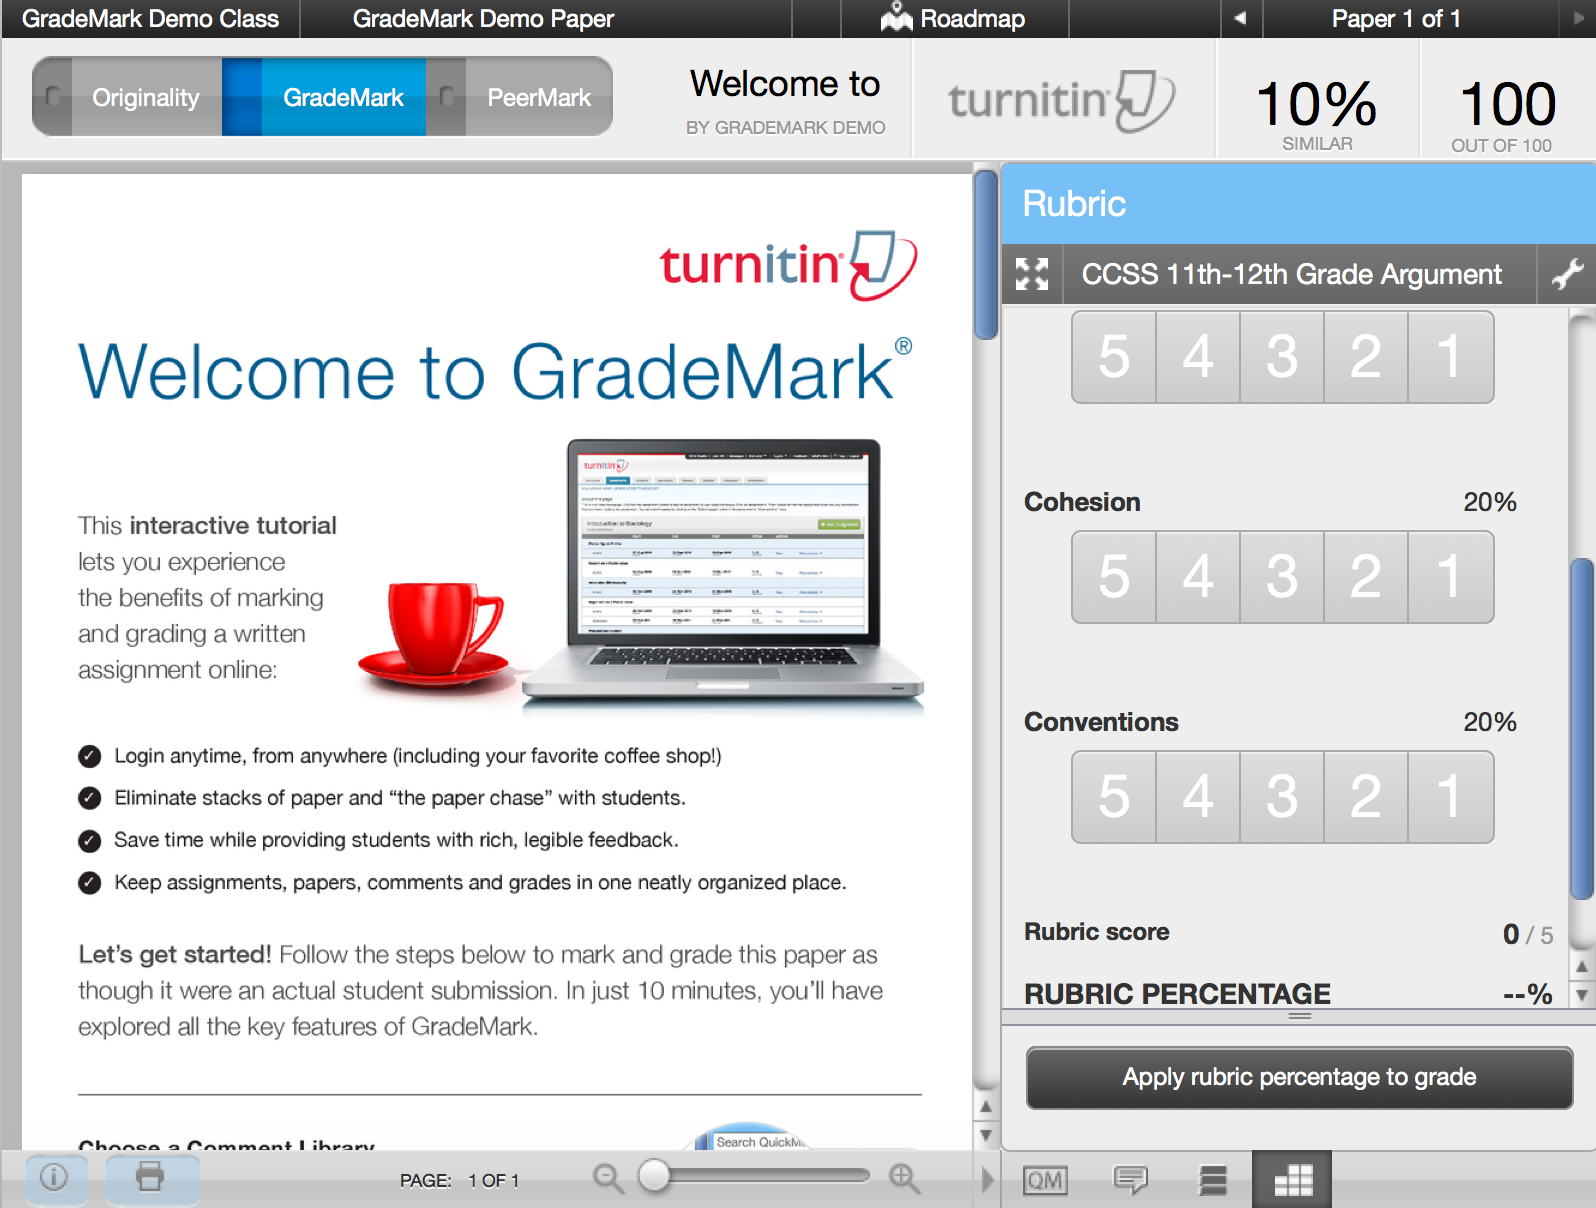The height and width of the screenshot is (1208, 1596).
Task: Open general comments panel
Action: click(1130, 1181)
